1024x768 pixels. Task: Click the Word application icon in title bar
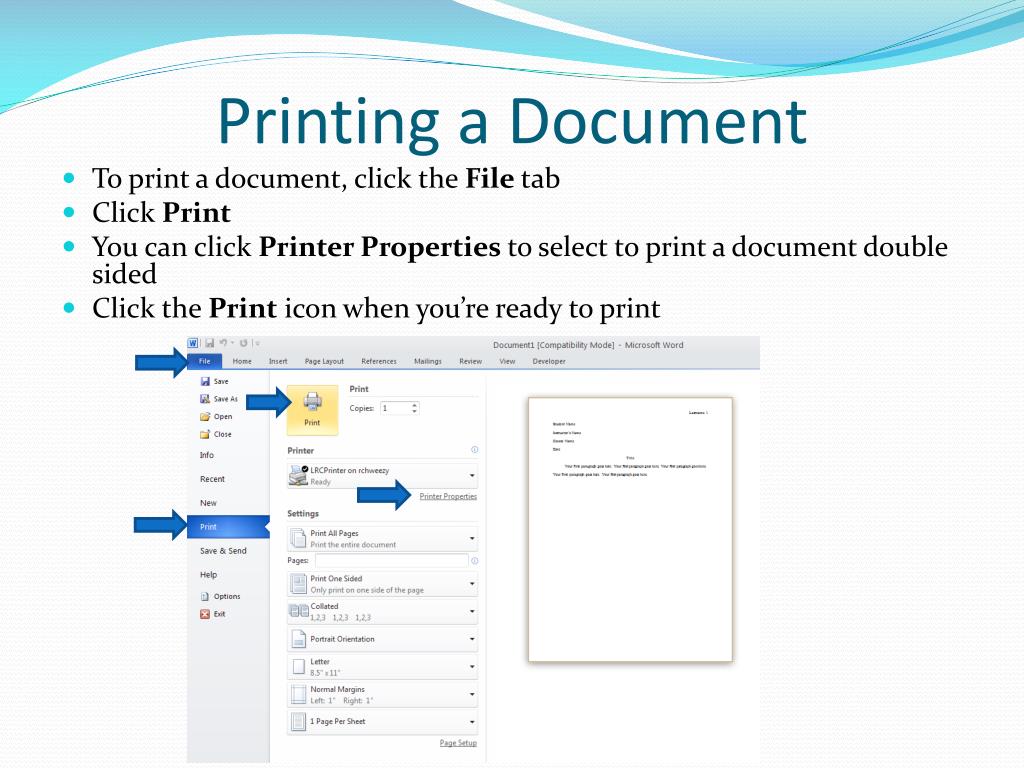193,344
